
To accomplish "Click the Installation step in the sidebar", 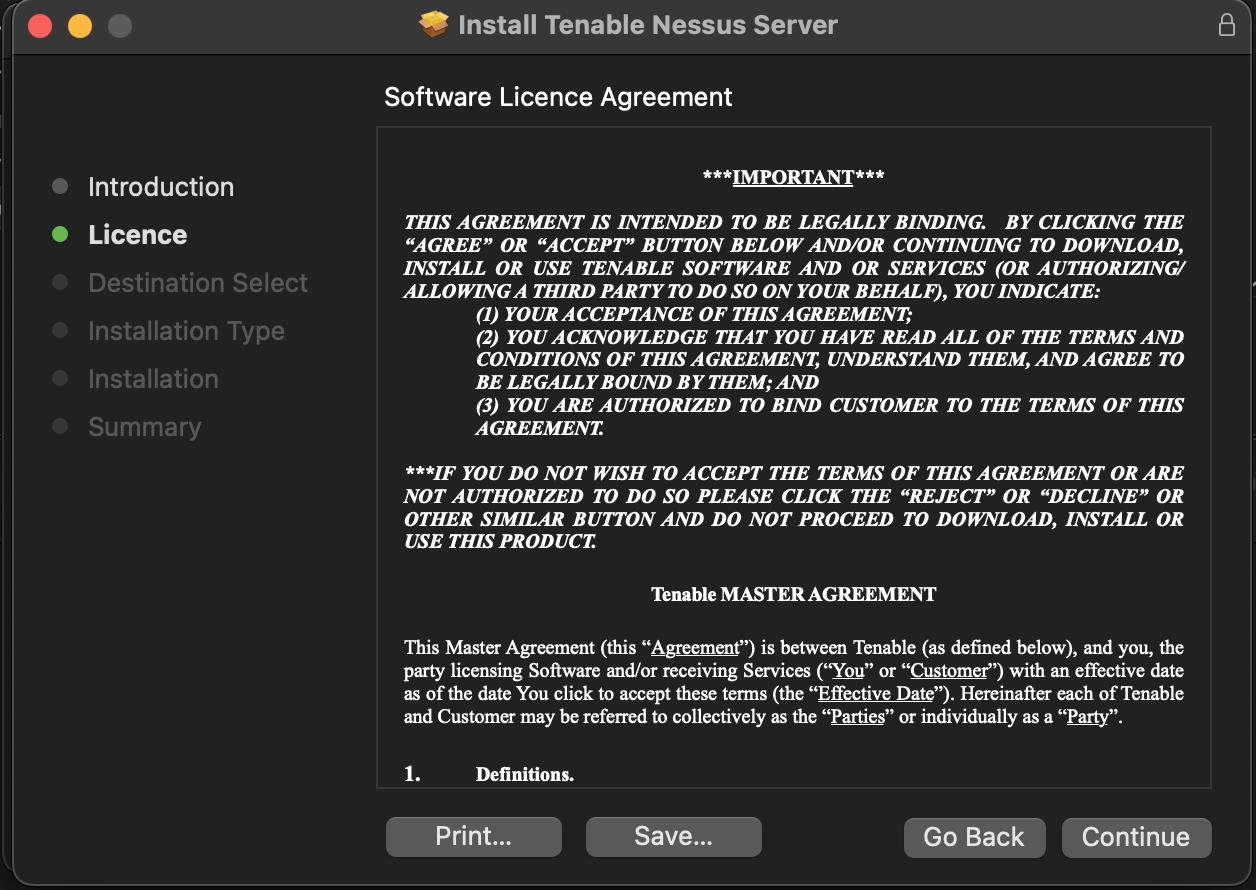I will [153, 379].
